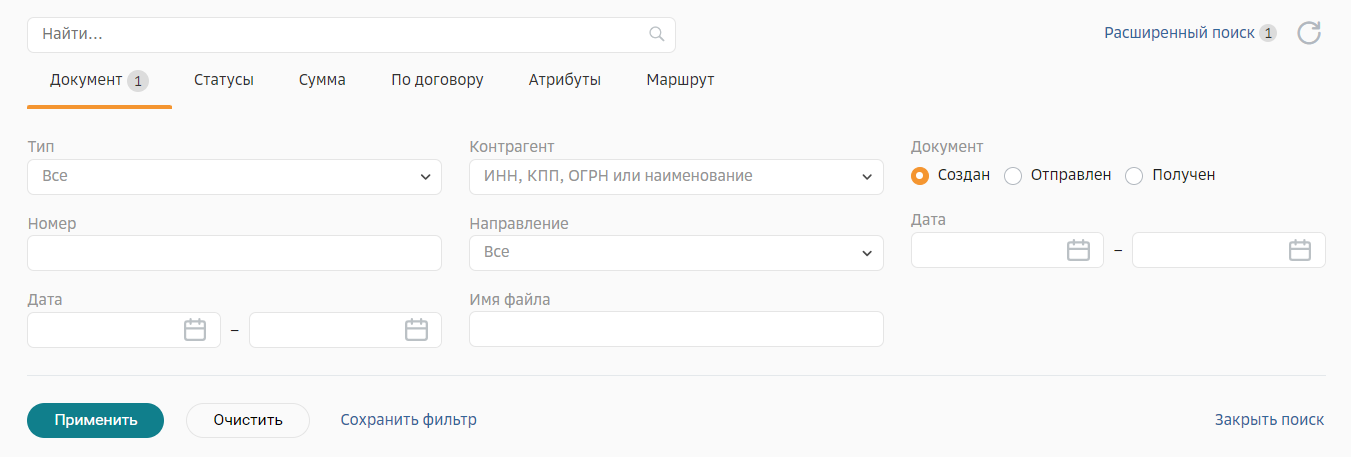Image resolution: width=1351 pixels, height=457 pixels.
Task: Expand the Тип dropdown
Action: (x=234, y=176)
